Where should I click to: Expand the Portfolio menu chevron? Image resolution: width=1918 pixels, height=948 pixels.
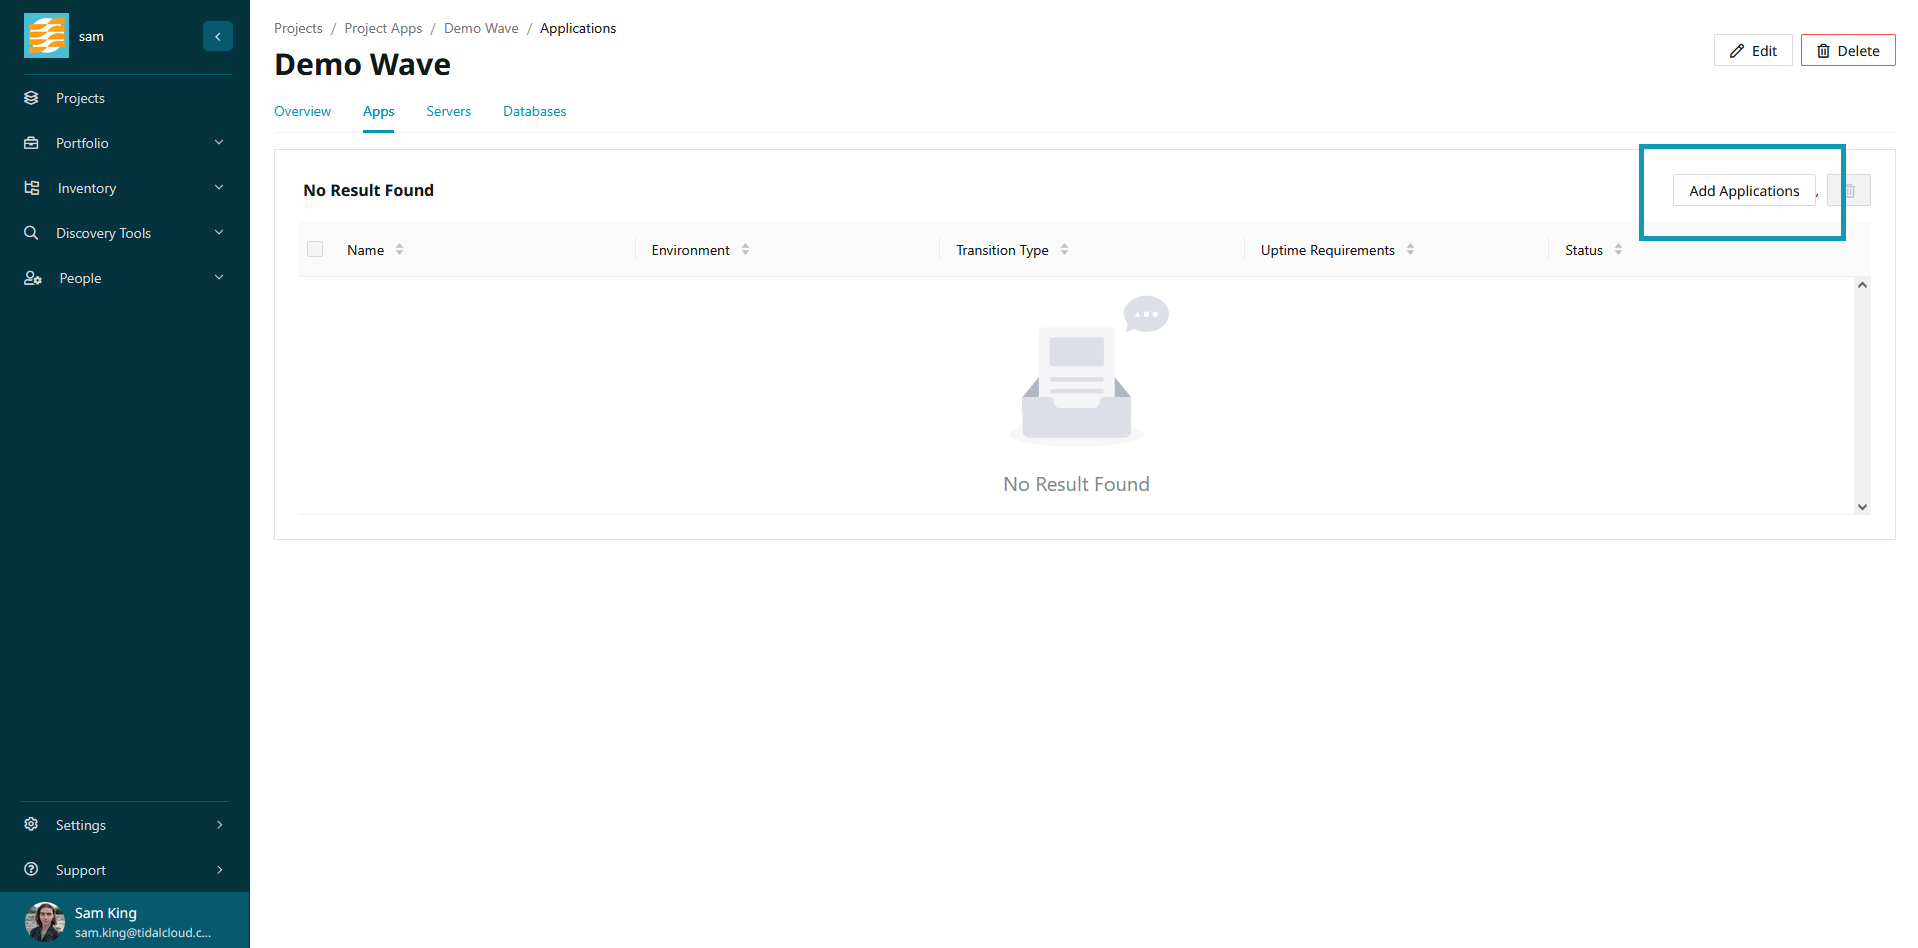pos(219,143)
